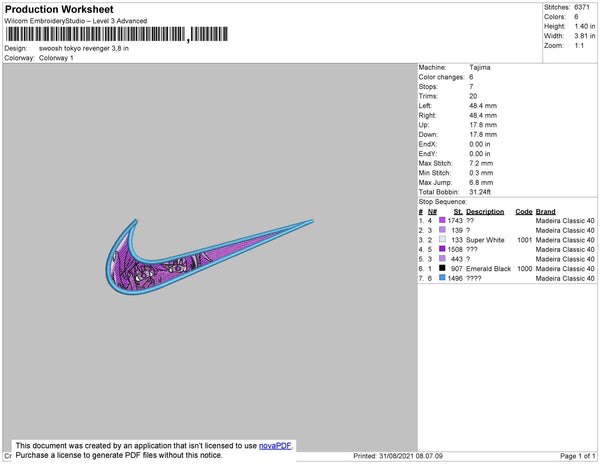The height and width of the screenshot is (464, 600).
Task: Select 'Super White' description text
Action: (x=485, y=240)
